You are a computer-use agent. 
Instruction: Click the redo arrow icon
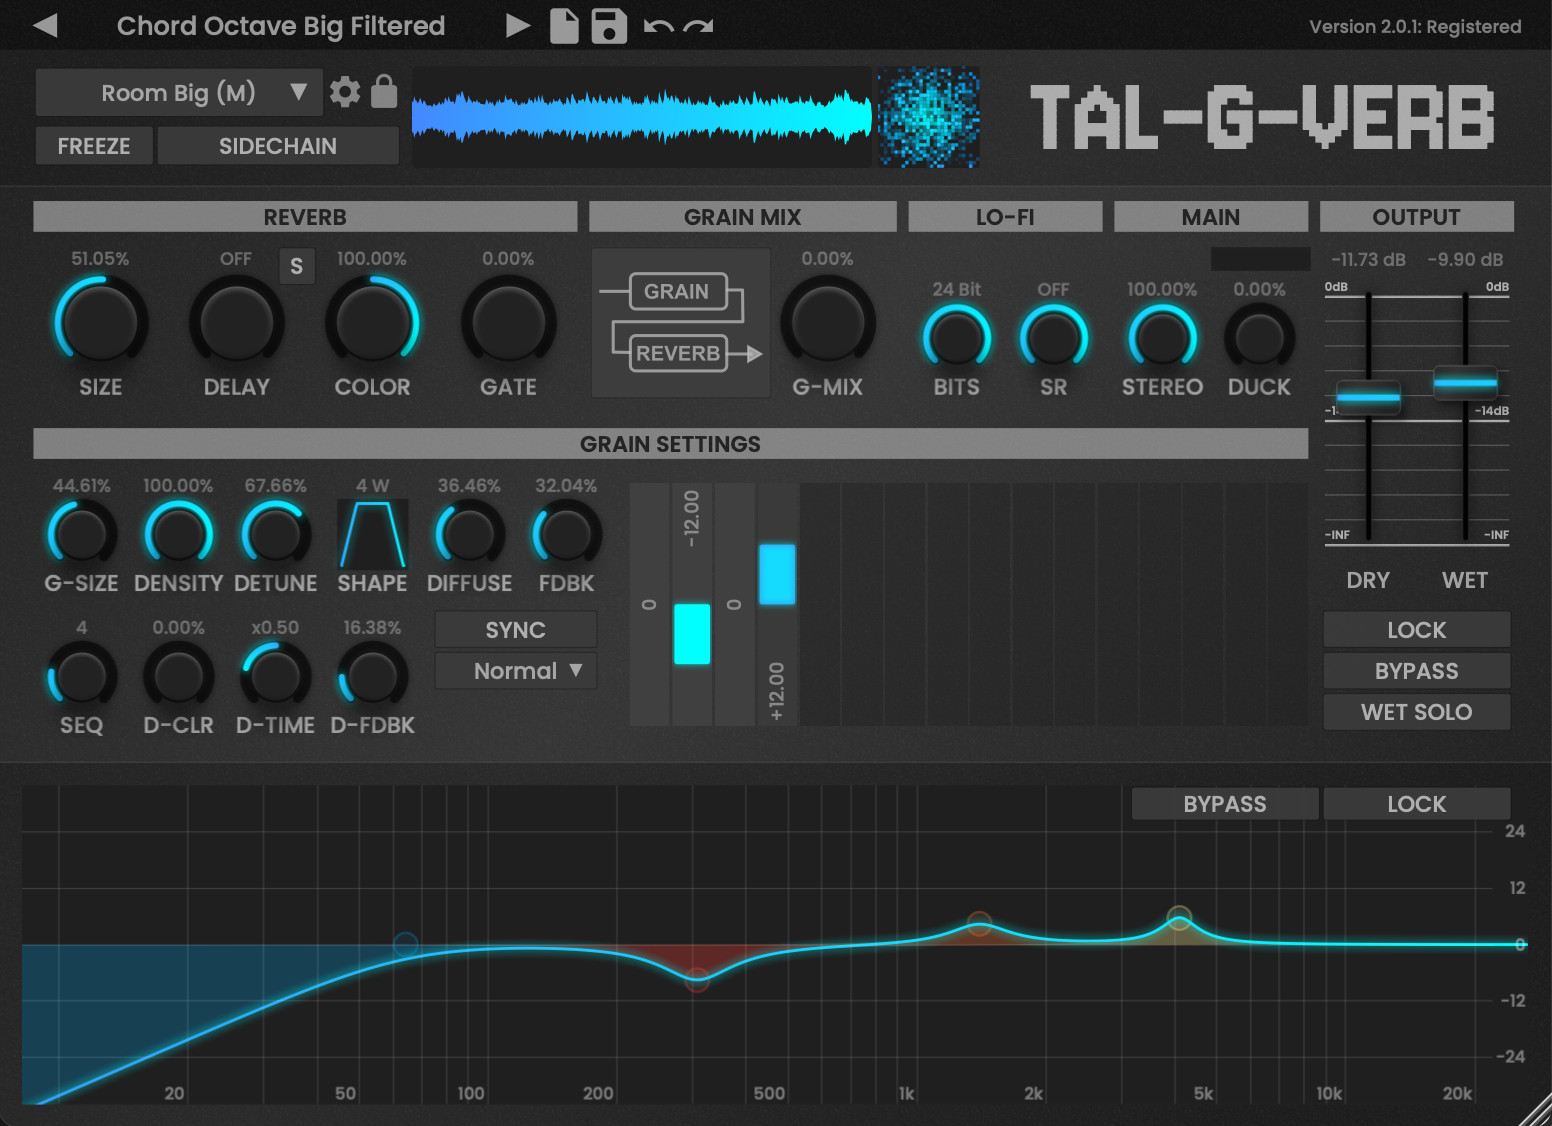coord(698,26)
